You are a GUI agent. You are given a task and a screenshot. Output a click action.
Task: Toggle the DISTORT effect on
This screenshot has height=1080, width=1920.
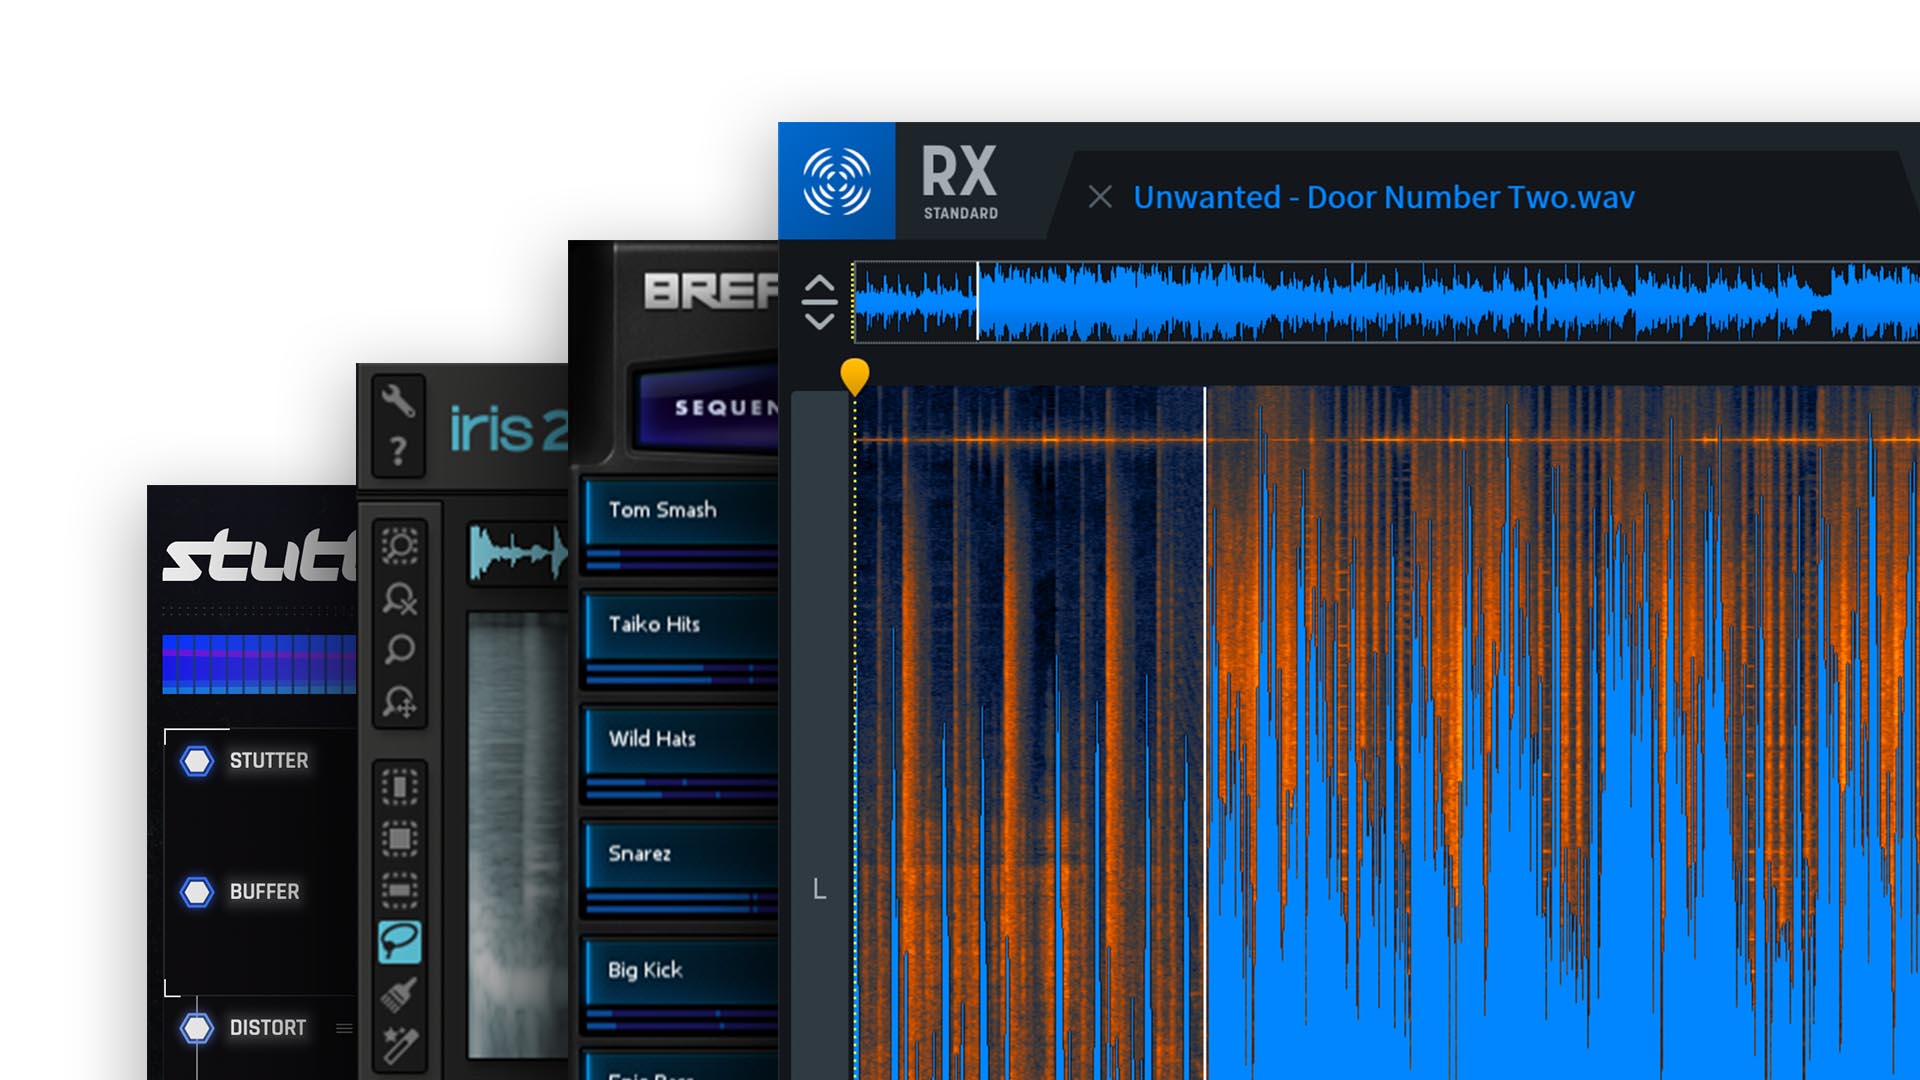tap(197, 1027)
